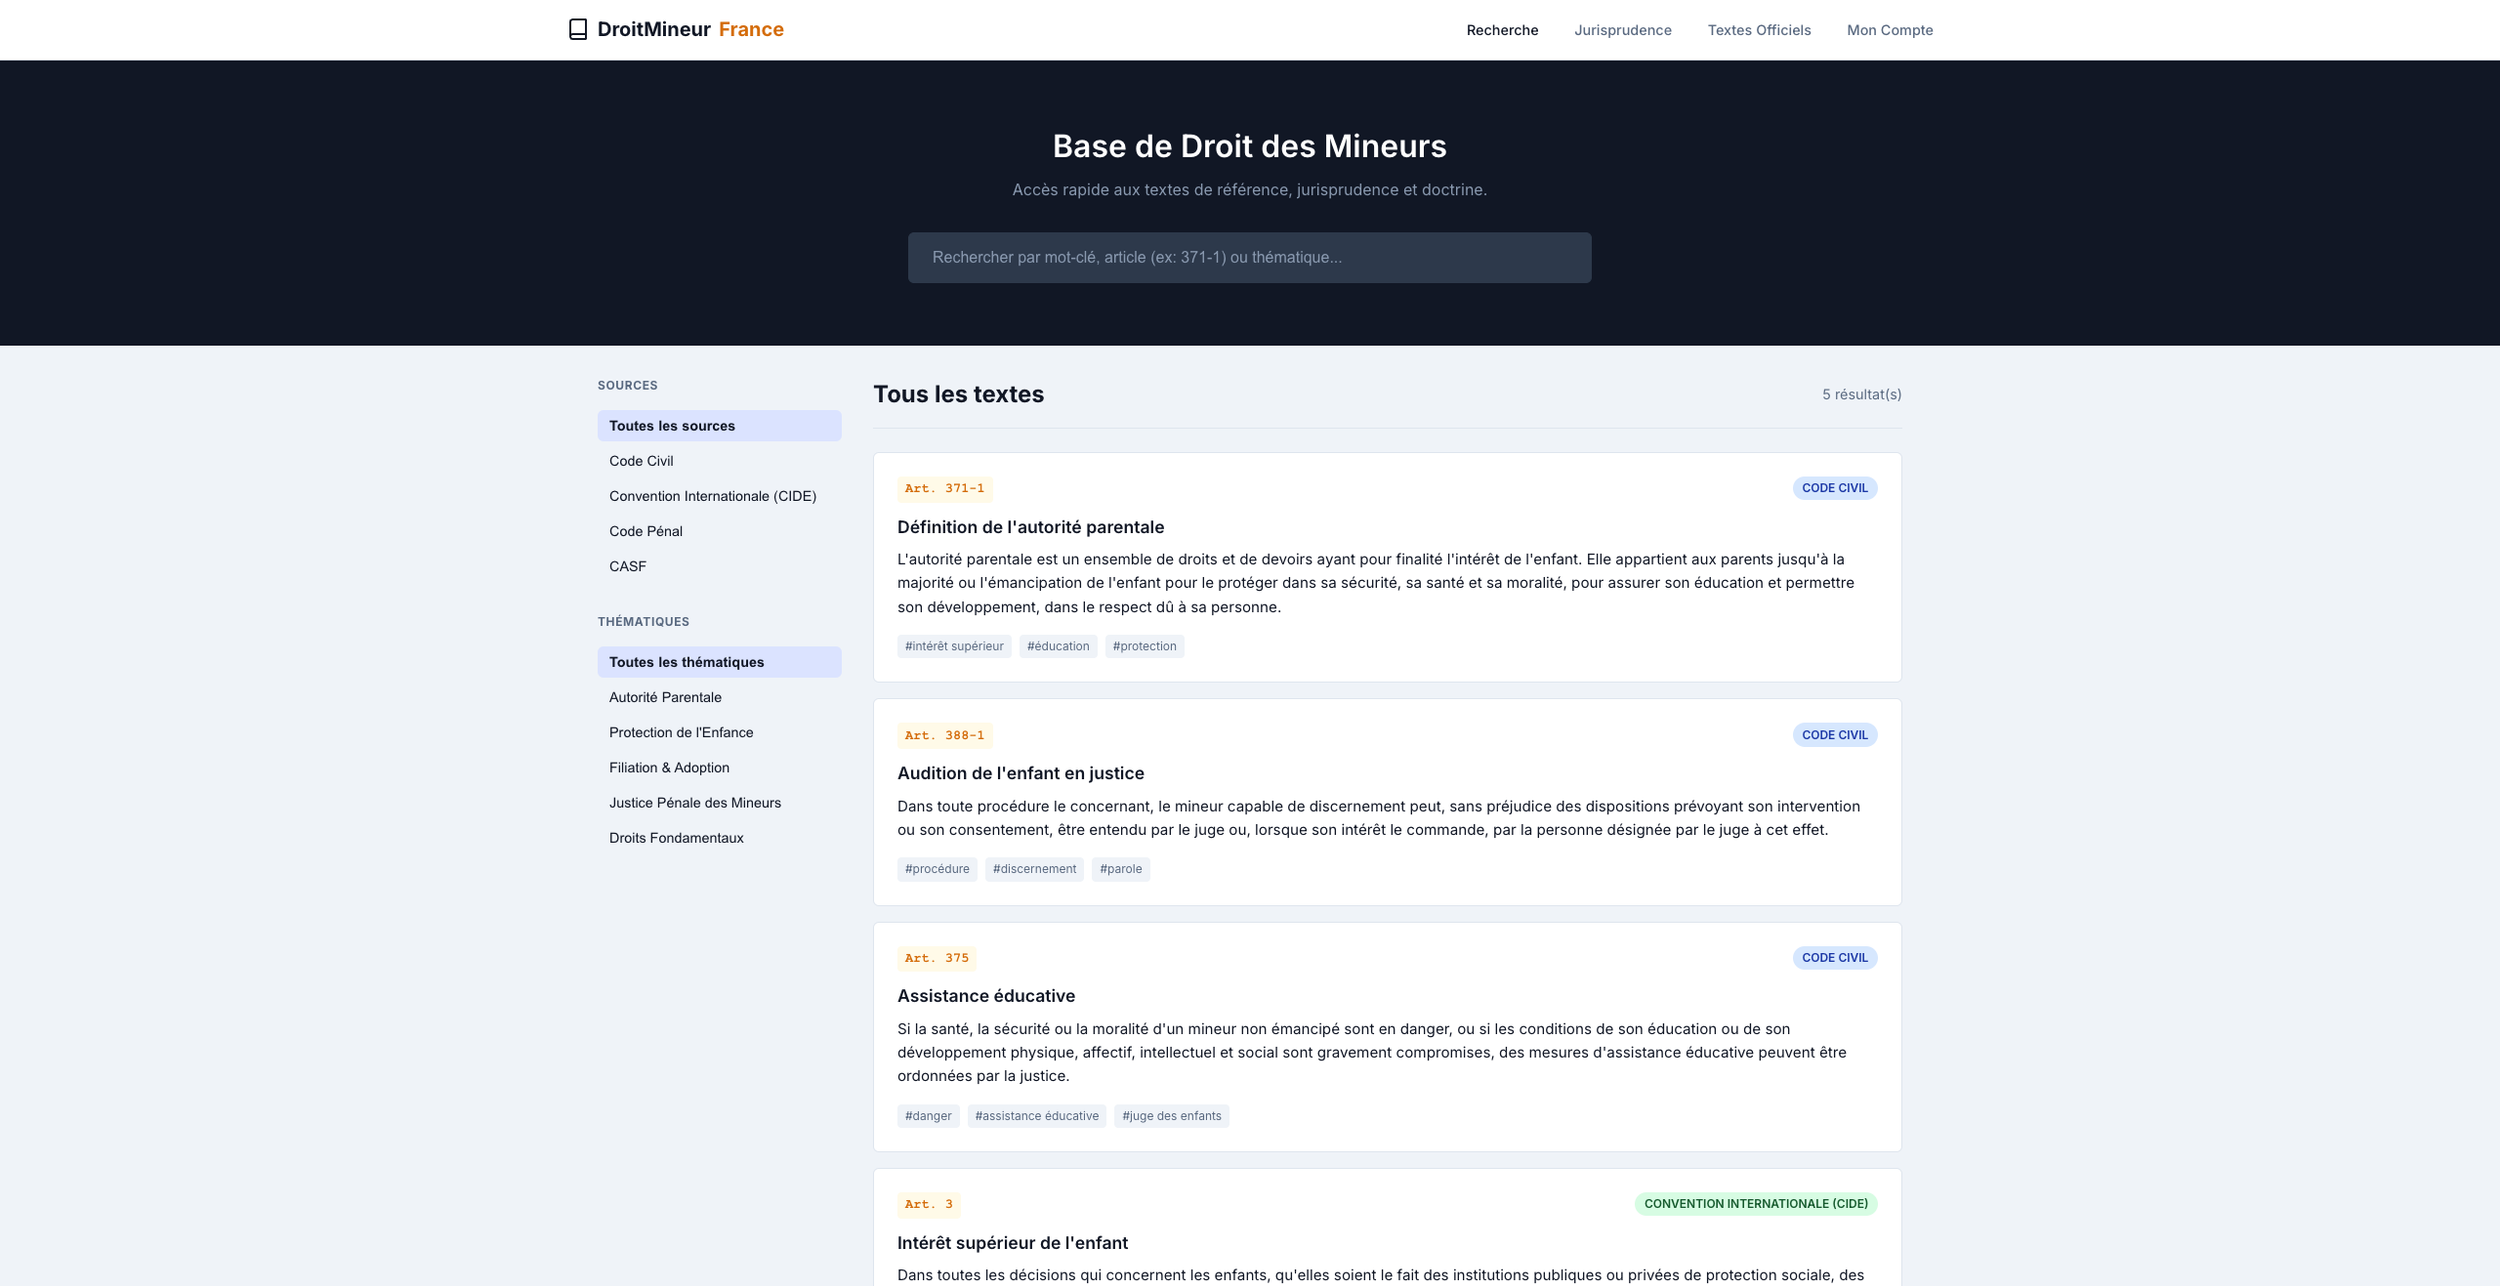The width and height of the screenshot is (2500, 1286).
Task: Open Droits Fondamentaux thematic filter
Action: click(676, 838)
